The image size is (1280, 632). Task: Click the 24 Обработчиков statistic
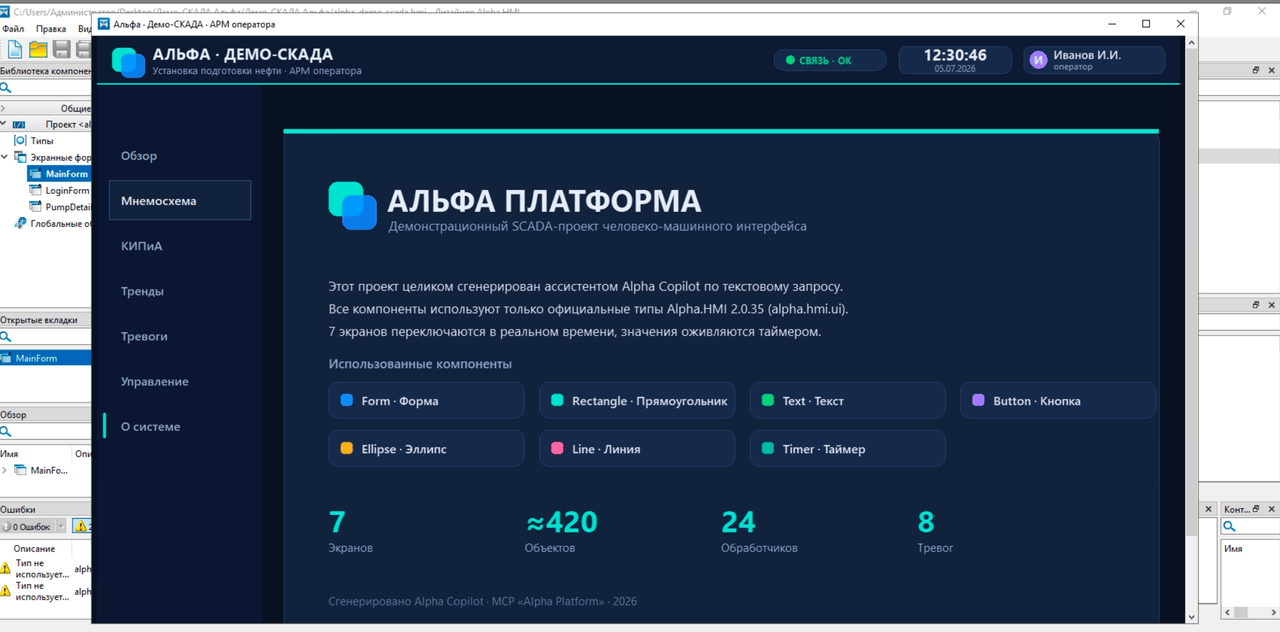click(759, 531)
